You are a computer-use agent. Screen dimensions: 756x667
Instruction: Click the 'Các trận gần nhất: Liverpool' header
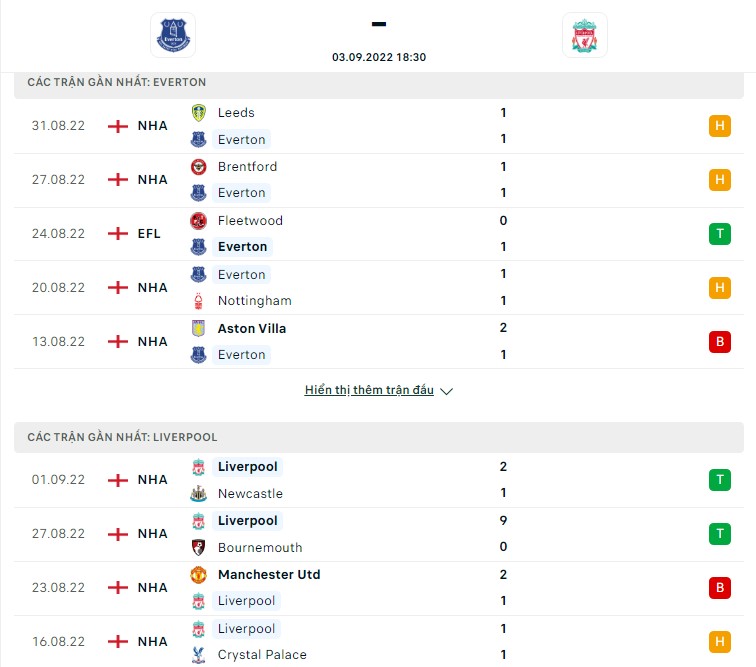coord(378,437)
